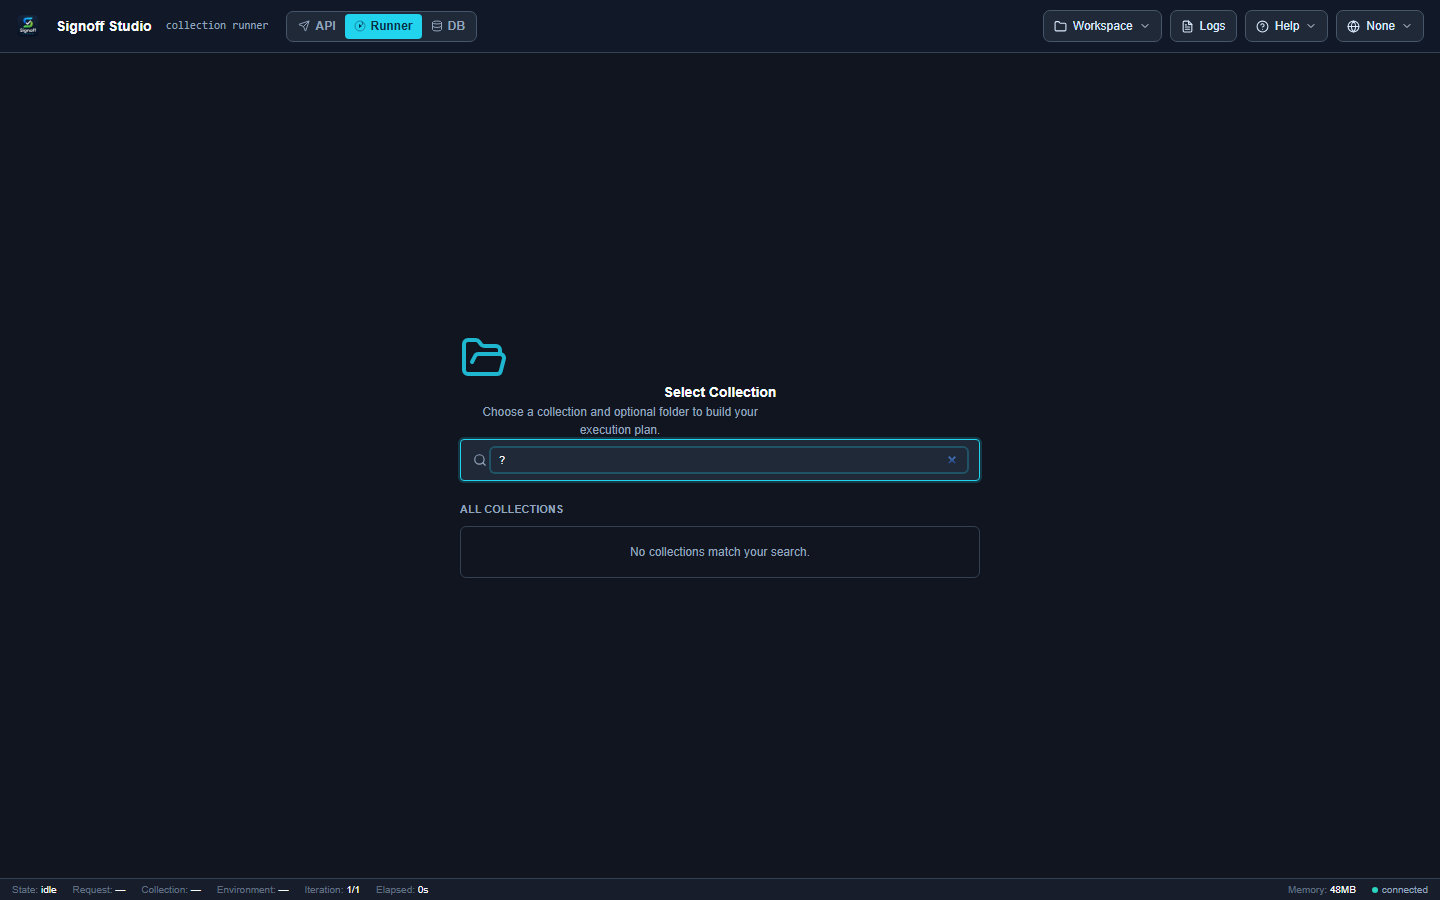This screenshot has width=1440, height=900.
Task: Click the 'collection runner' subtitle text
Action: click(217, 26)
